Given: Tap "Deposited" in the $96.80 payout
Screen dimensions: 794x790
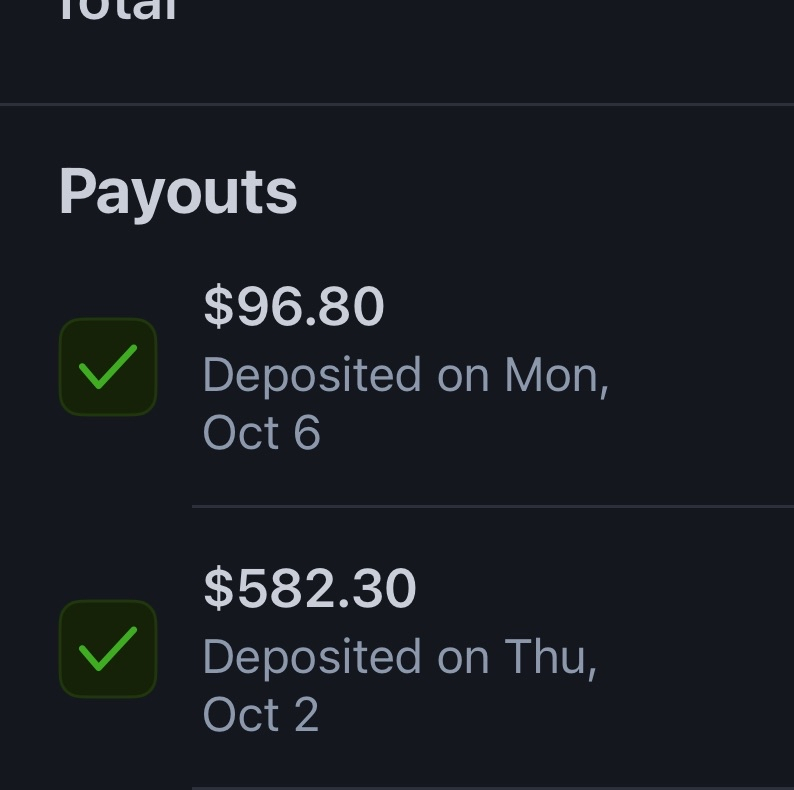Looking at the screenshot, I should pyautogui.click(x=312, y=376).
